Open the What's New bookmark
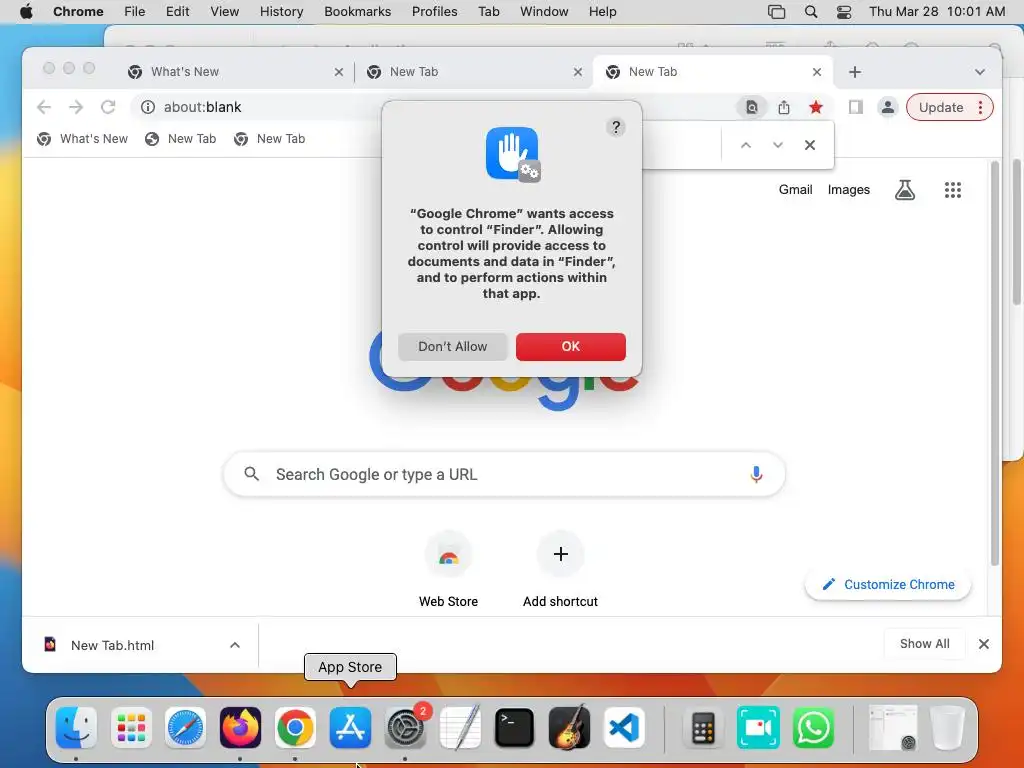The height and width of the screenshot is (768, 1024). point(82,138)
